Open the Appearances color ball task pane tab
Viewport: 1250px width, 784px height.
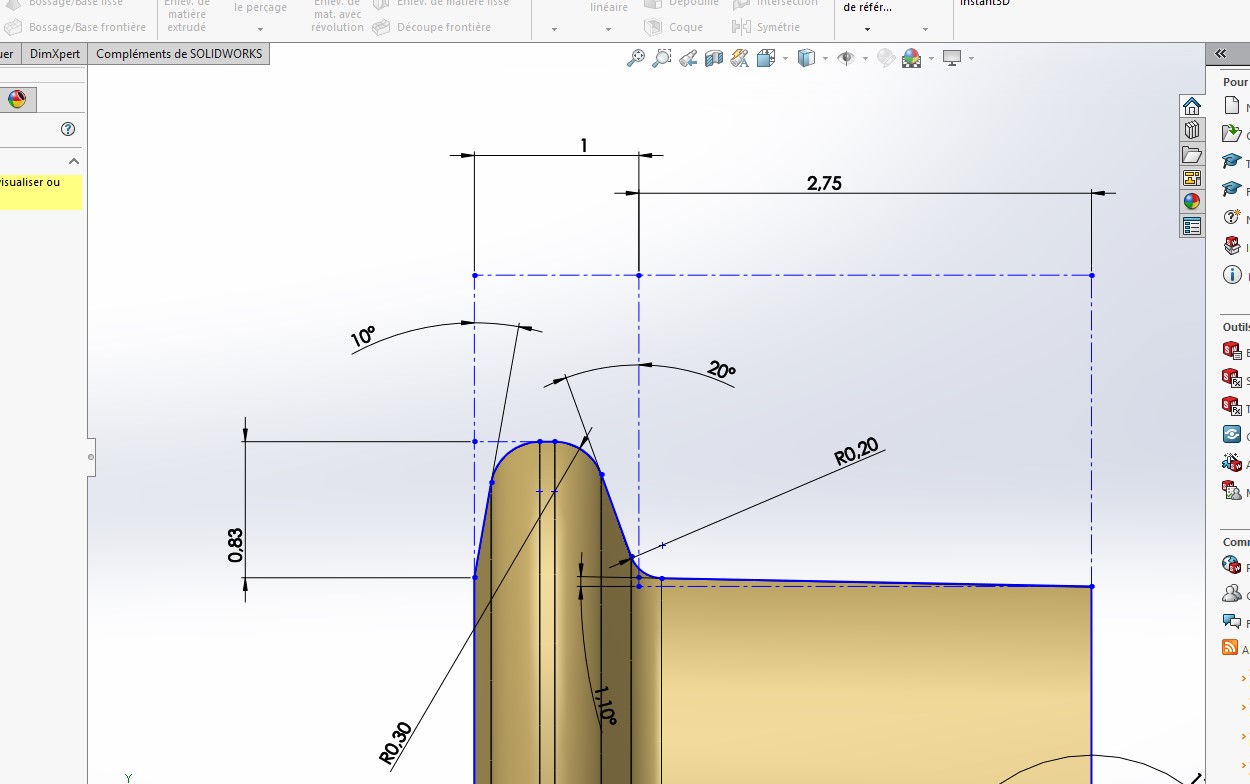point(1191,202)
